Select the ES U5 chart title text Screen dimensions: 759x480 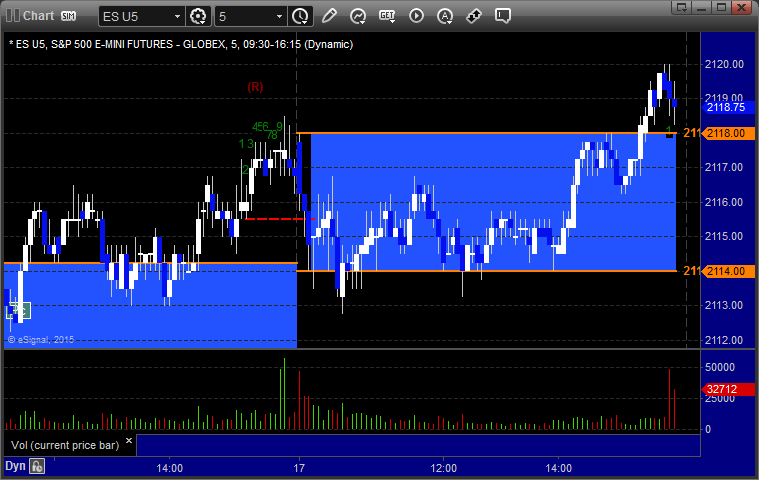[x=181, y=45]
